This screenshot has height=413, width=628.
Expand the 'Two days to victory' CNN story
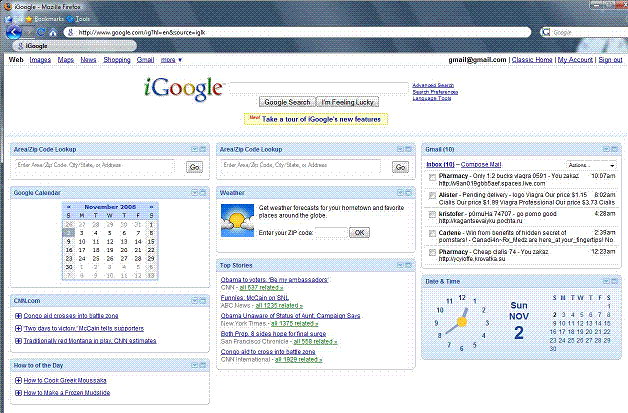(x=18, y=328)
